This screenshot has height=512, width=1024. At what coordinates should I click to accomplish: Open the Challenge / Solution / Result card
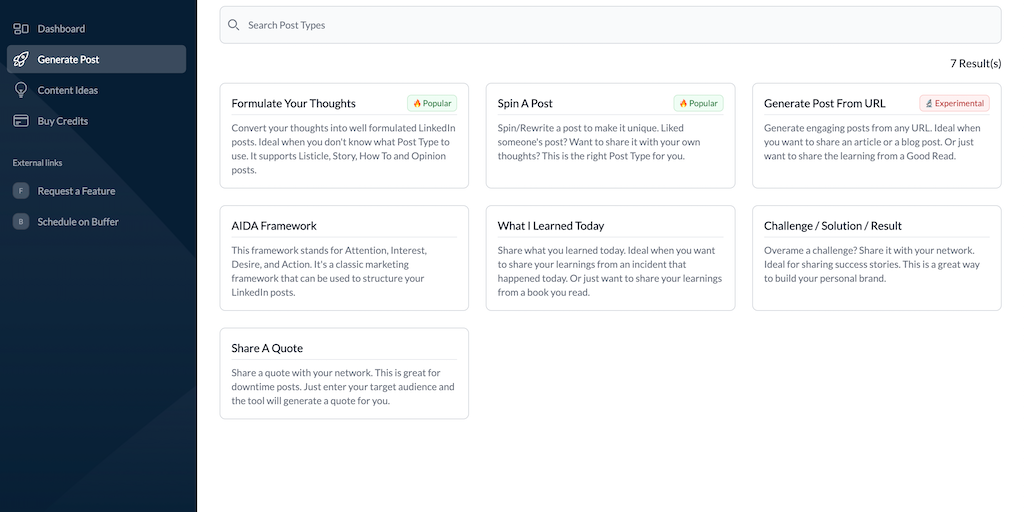tap(876, 258)
